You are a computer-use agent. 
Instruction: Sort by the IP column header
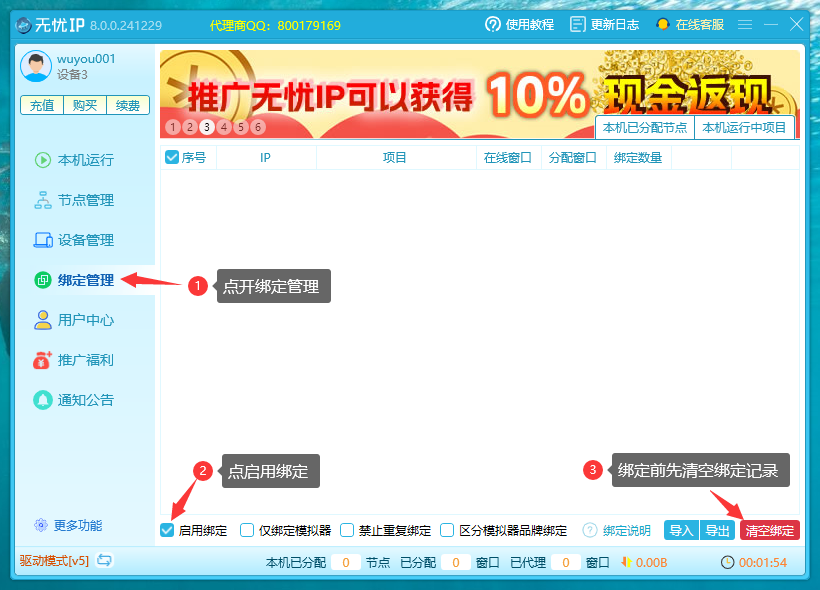pyautogui.click(x=266, y=157)
